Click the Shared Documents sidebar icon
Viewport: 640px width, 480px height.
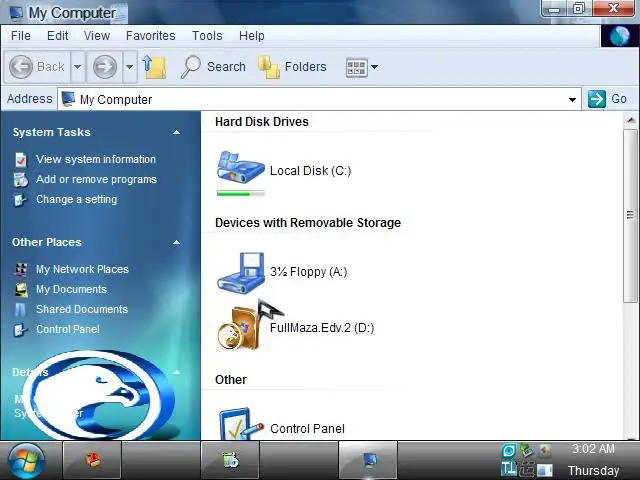pos(20,309)
